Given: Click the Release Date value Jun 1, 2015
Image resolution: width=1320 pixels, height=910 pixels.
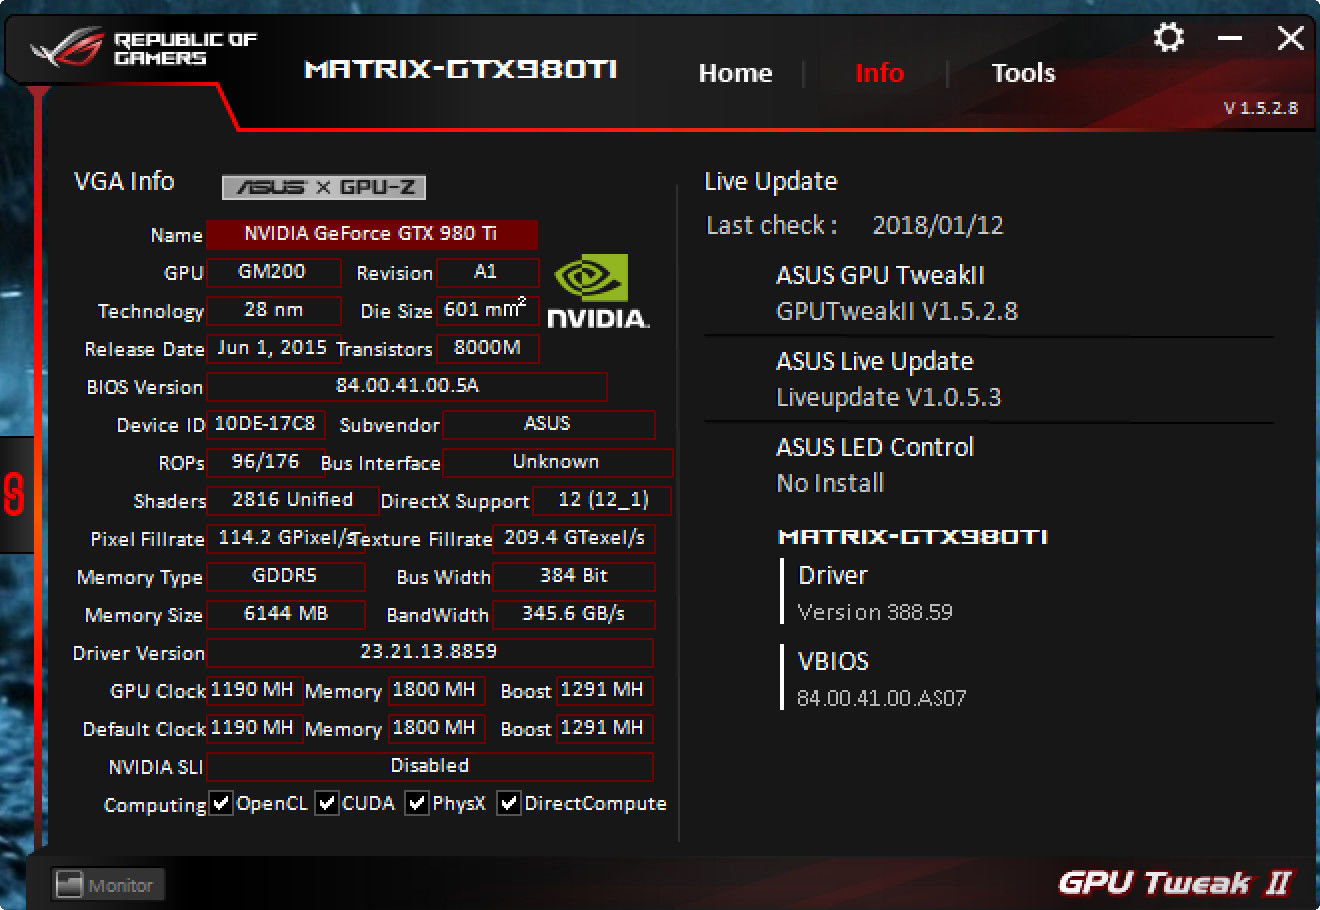Looking at the screenshot, I should (272, 348).
